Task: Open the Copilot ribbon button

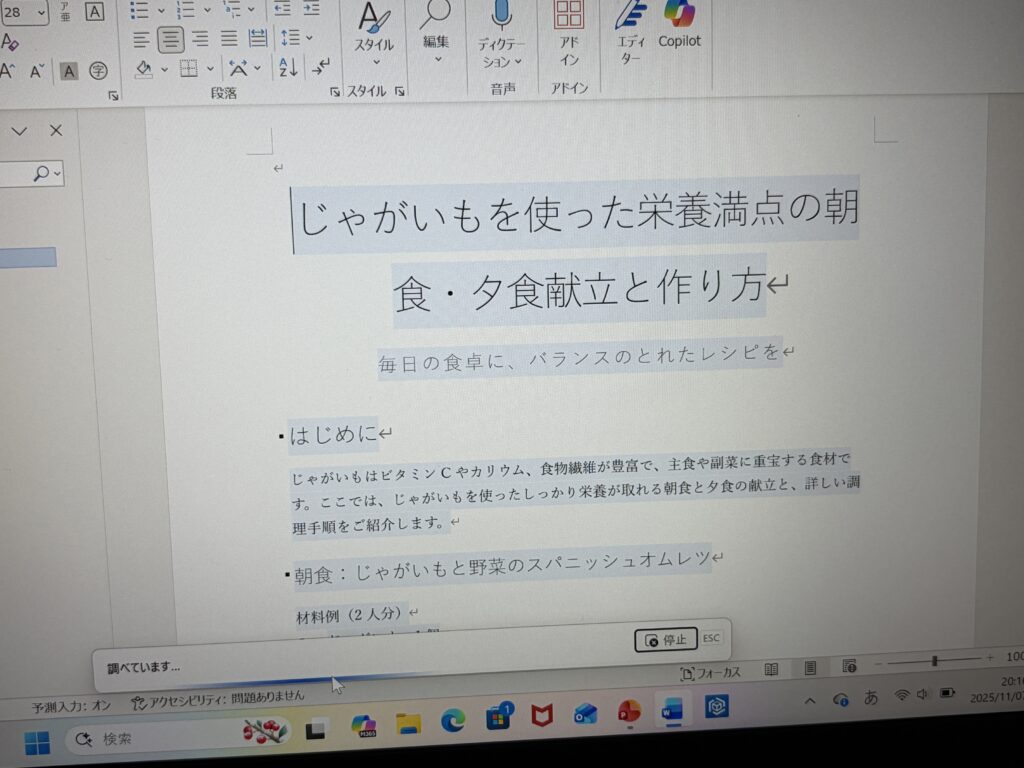Action: 679,24
